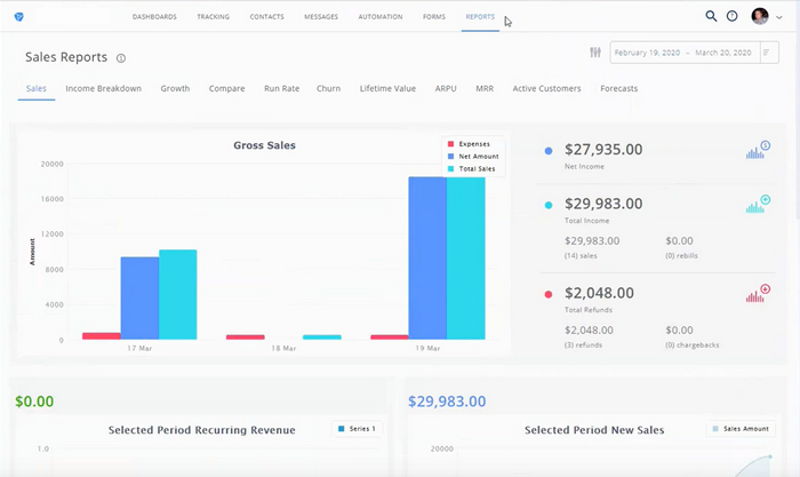Open the Forms menu
The height and width of the screenshot is (477, 800).
point(434,17)
